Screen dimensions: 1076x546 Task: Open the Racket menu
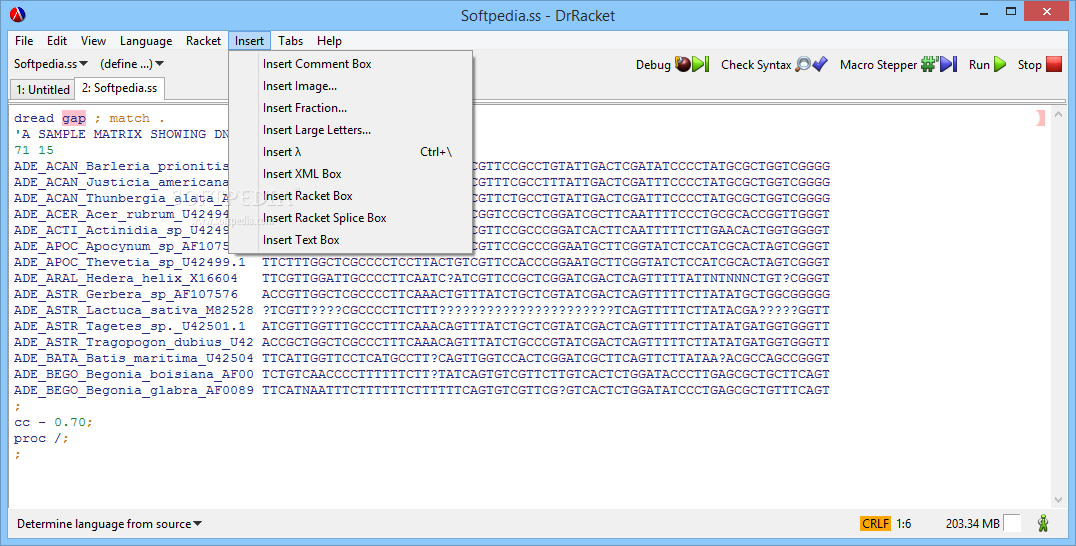(x=203, y=40)
